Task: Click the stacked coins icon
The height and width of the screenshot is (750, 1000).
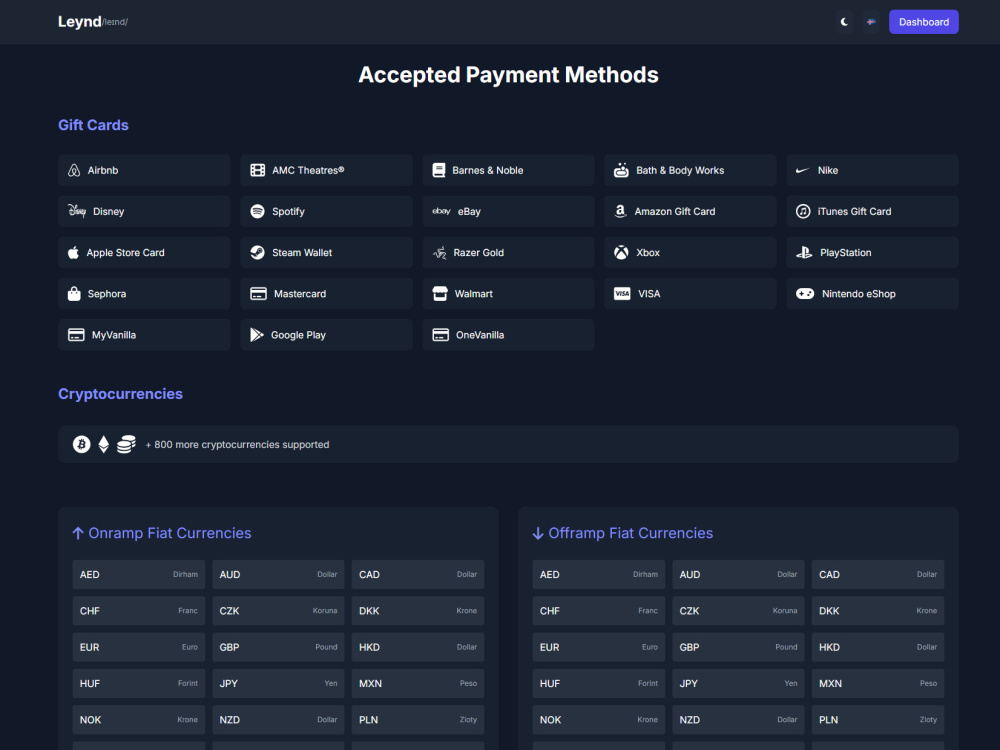Action: pos(126,444)
